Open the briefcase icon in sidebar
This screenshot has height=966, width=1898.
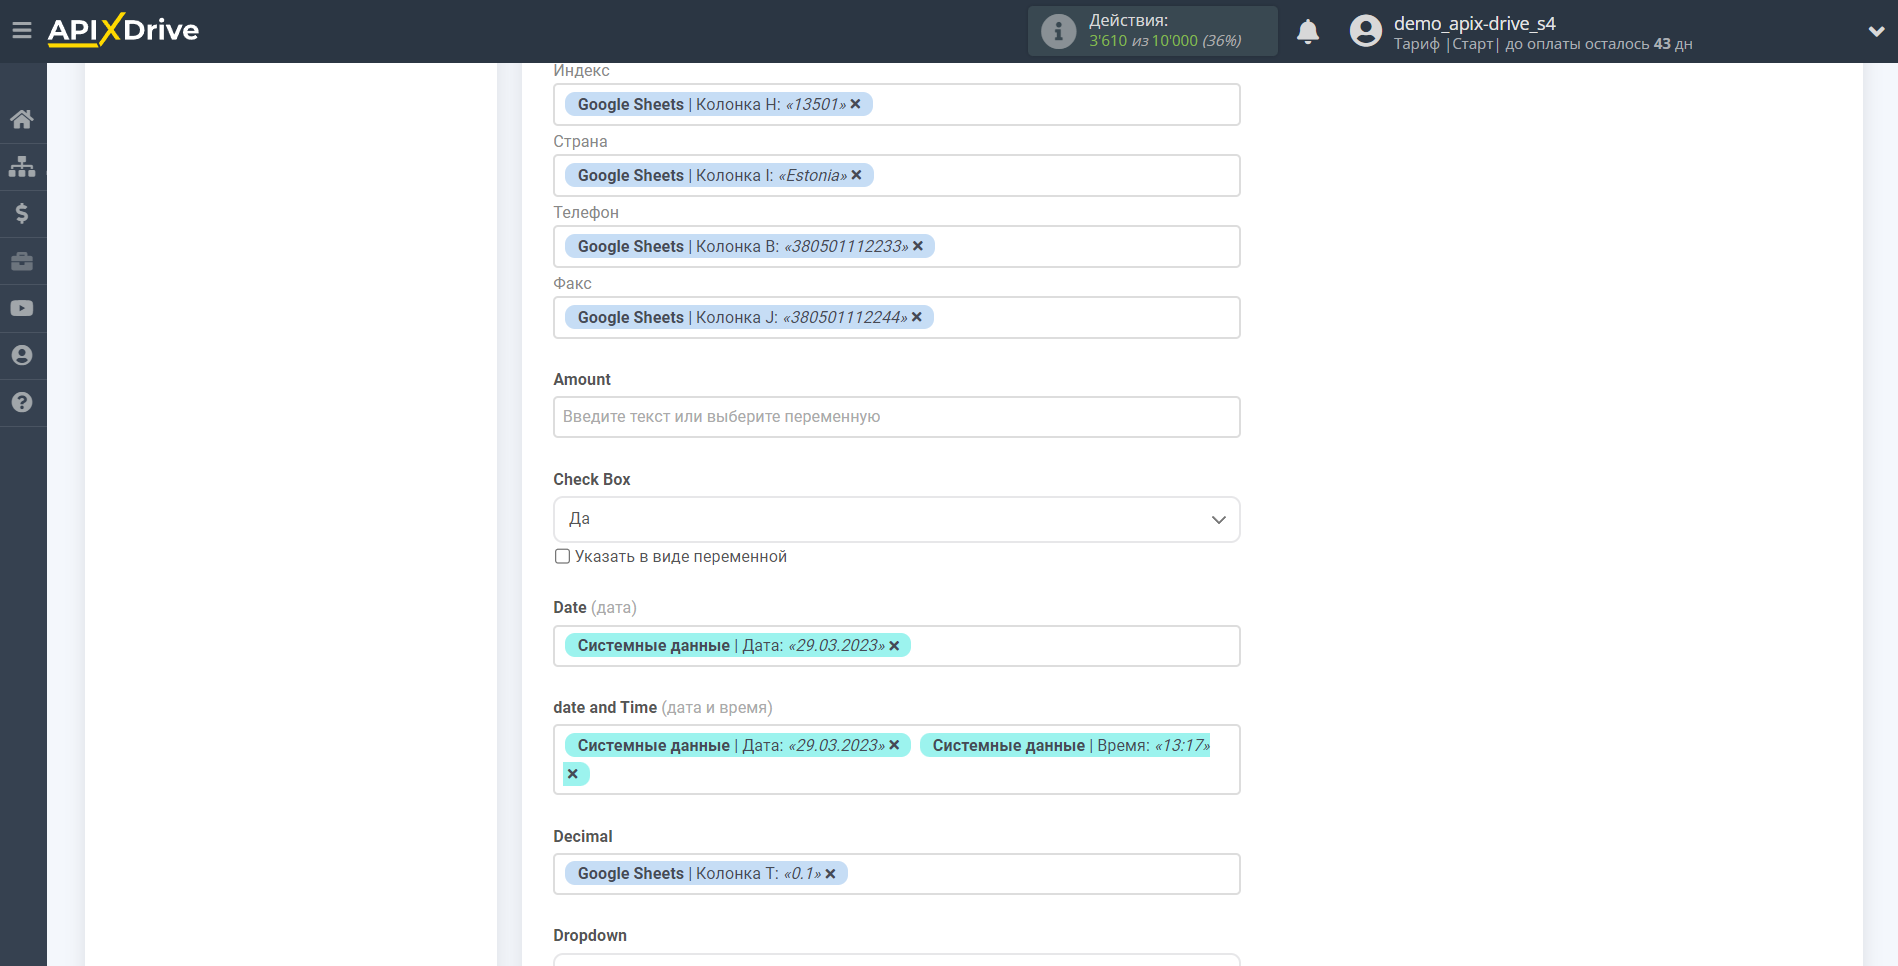point(22,261)
